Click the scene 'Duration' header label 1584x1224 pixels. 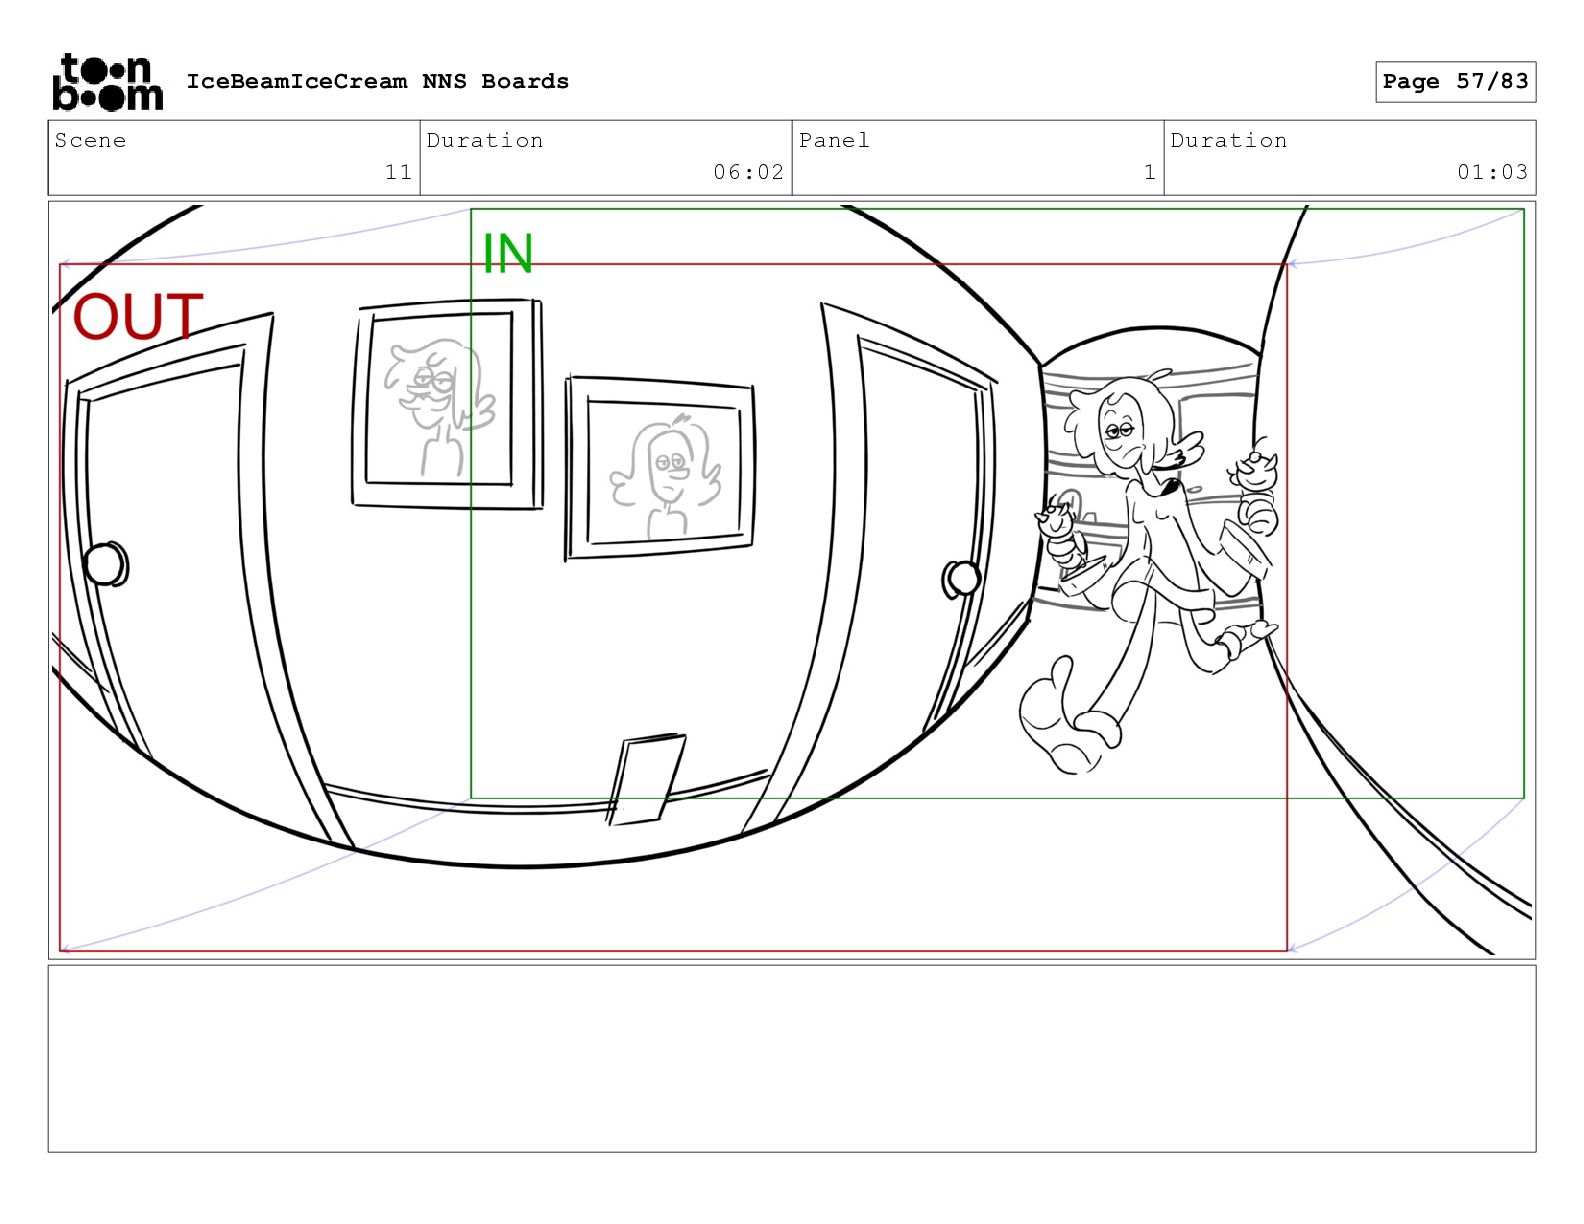point(485,141)
